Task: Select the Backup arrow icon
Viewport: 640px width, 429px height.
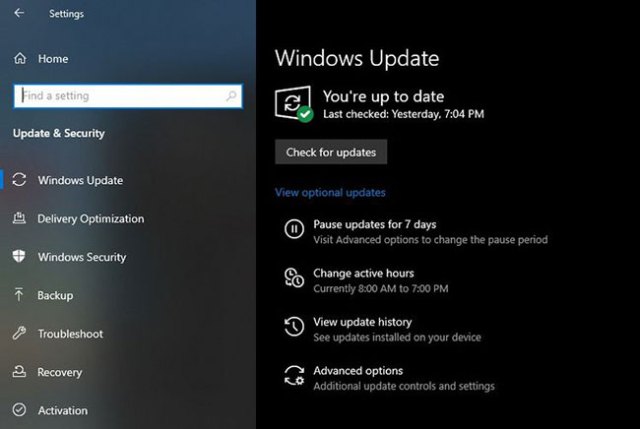Action: [19, 295]
